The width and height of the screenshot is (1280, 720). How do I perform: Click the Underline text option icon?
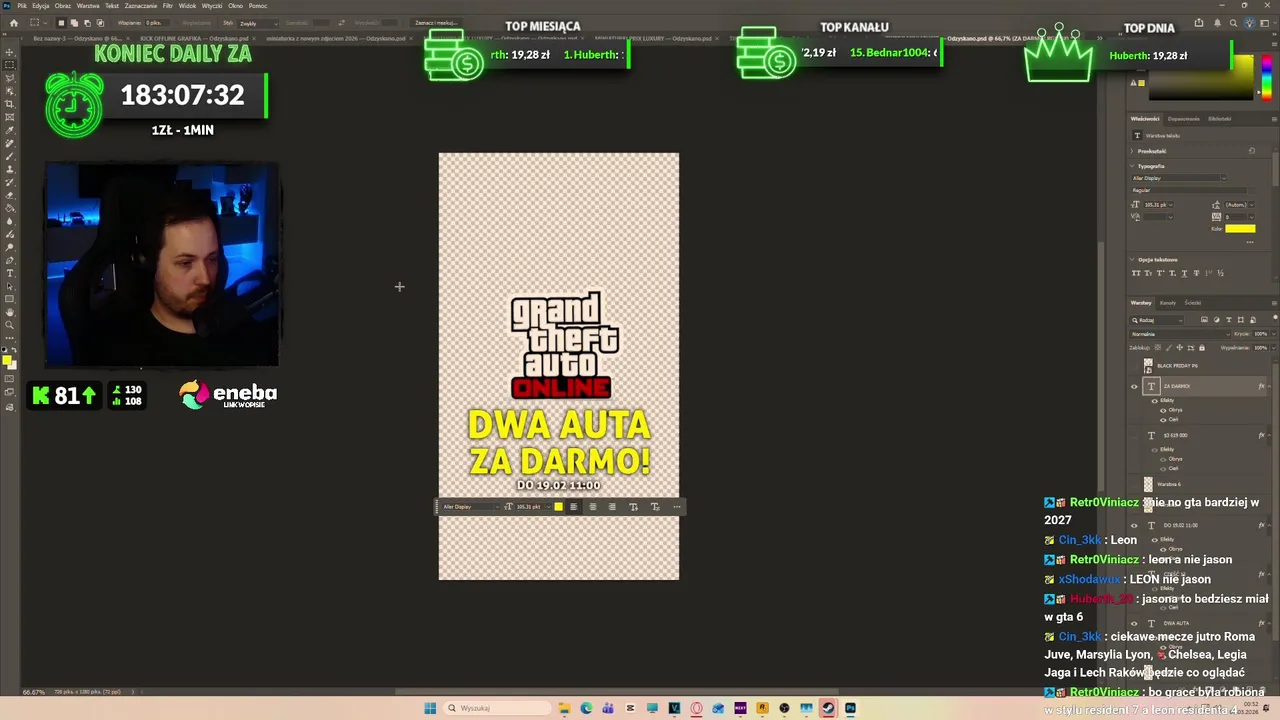point(1184,273)
